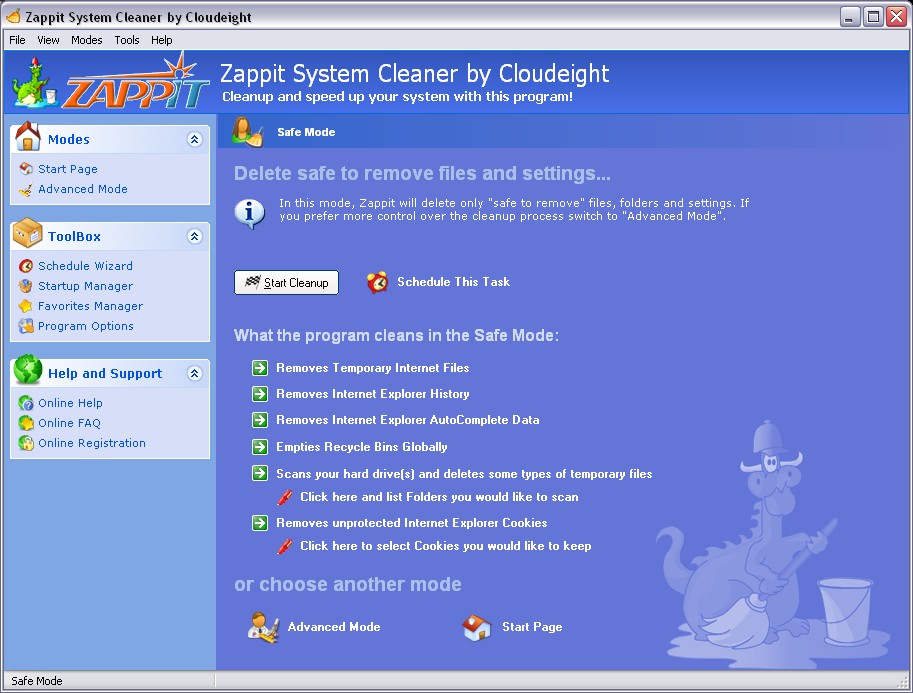Screen dimensions: 913x693
Task: Click the clock icon next to Schedule Wizard
Action: (26, 266)
